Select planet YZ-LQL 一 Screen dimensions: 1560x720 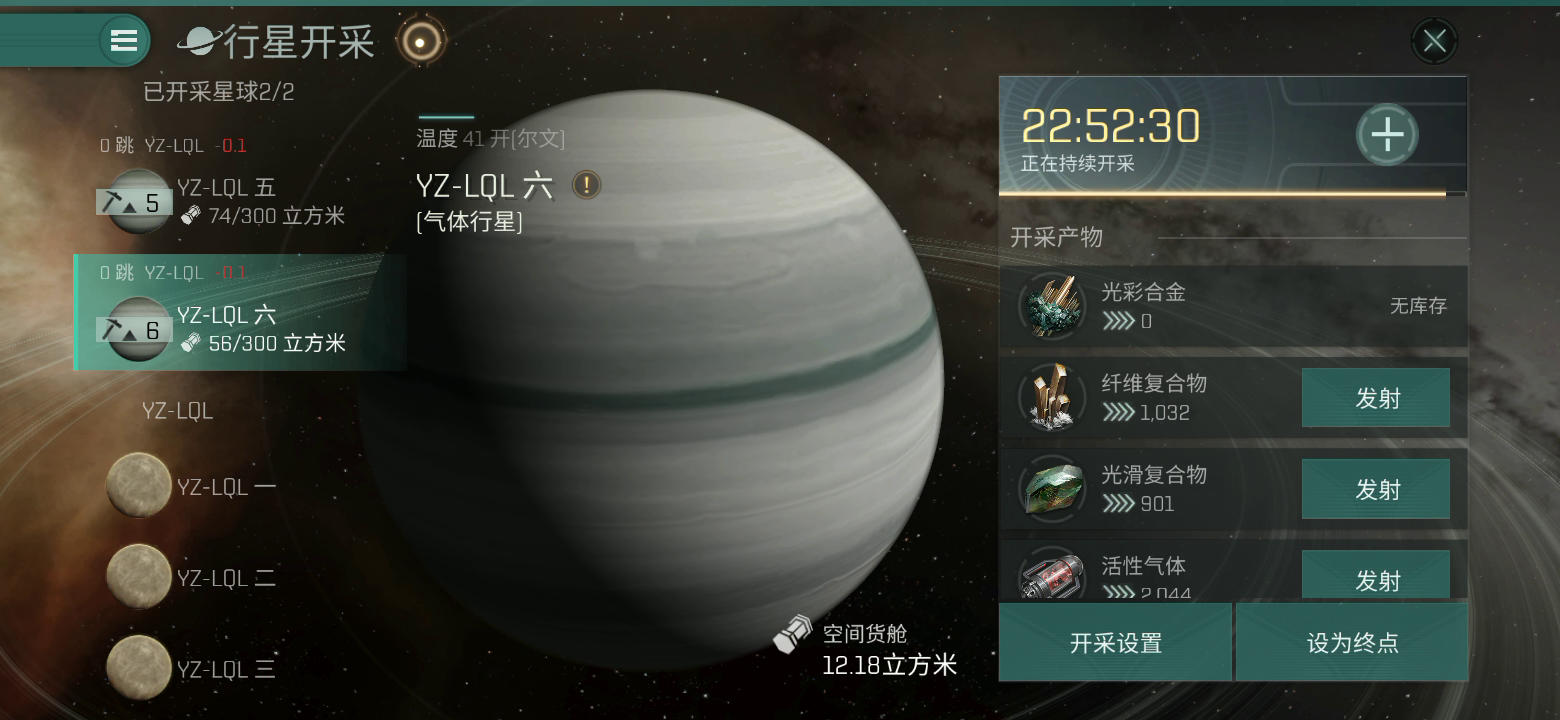192,486
